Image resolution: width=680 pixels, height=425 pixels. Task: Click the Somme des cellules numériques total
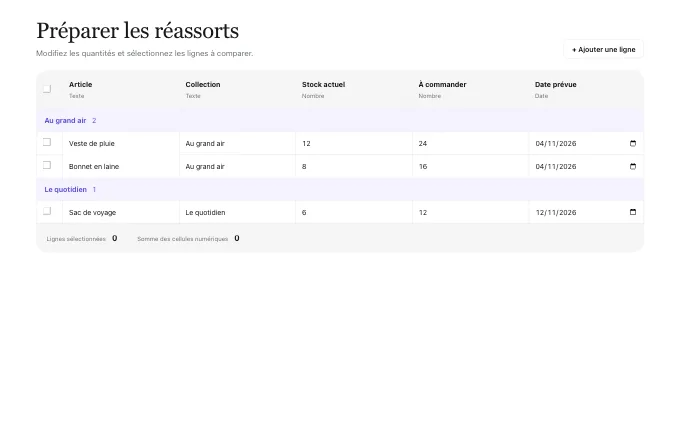click(188, 239)
